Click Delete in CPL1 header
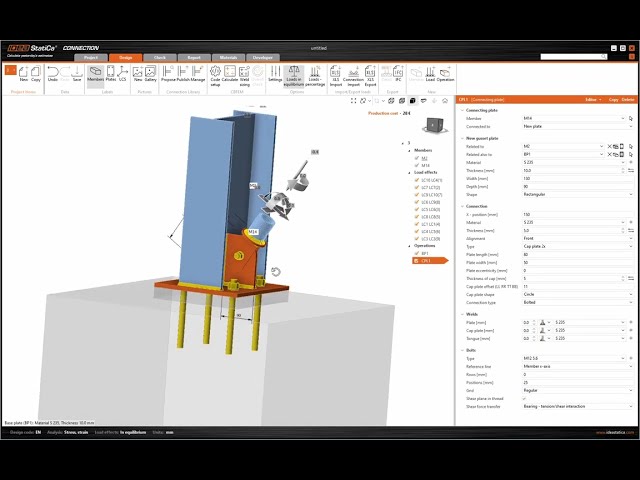Viewport: 640px width, 480px height. (x=628, y=100)
